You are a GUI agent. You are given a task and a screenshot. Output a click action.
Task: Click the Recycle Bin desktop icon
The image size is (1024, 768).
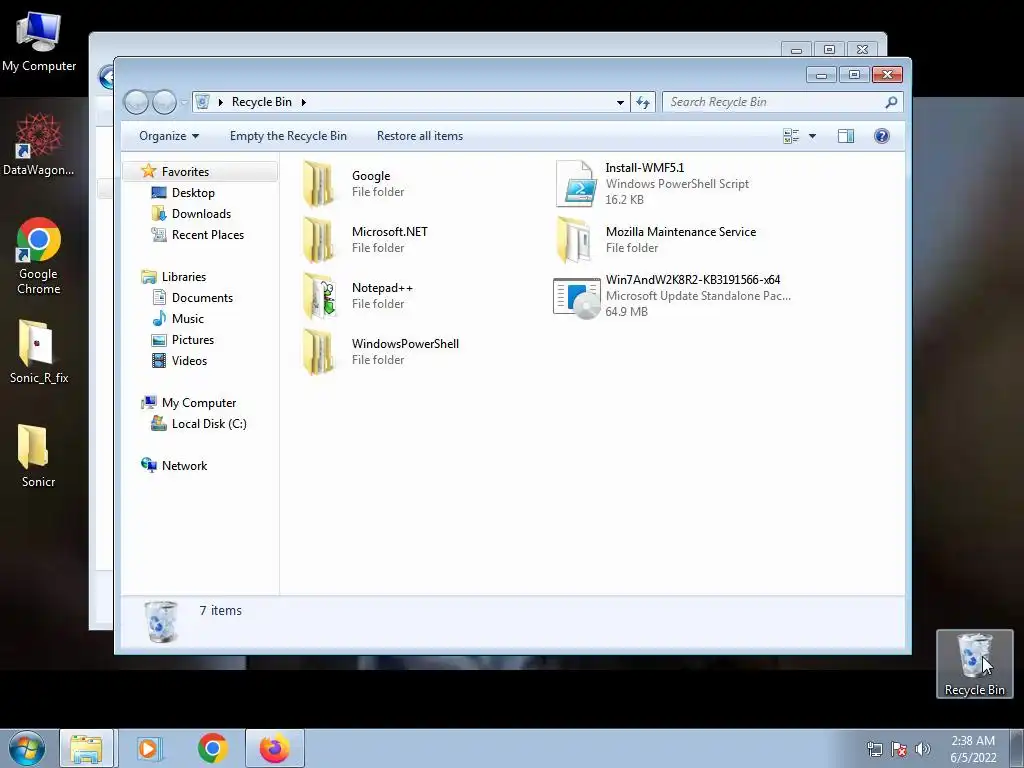click(x=974, y=664)
